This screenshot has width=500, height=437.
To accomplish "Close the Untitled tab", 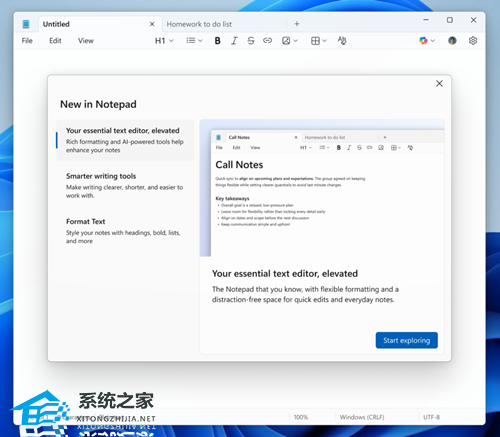I will pyautogui.click(x=152, y=24).
